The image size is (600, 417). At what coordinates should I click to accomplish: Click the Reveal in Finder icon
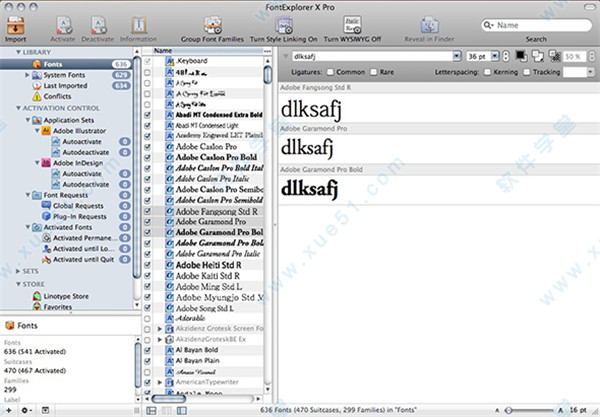coord(431,24)
